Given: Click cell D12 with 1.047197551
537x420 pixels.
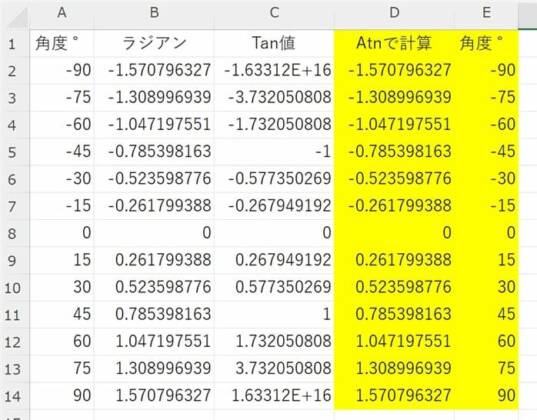Looking at the screenshot, I should (x=394, y=342).
